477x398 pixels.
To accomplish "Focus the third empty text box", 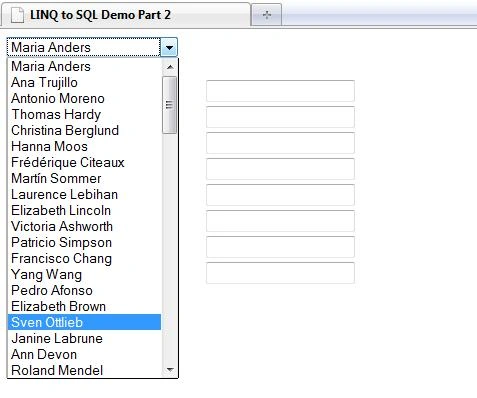I will coord(280,143).
